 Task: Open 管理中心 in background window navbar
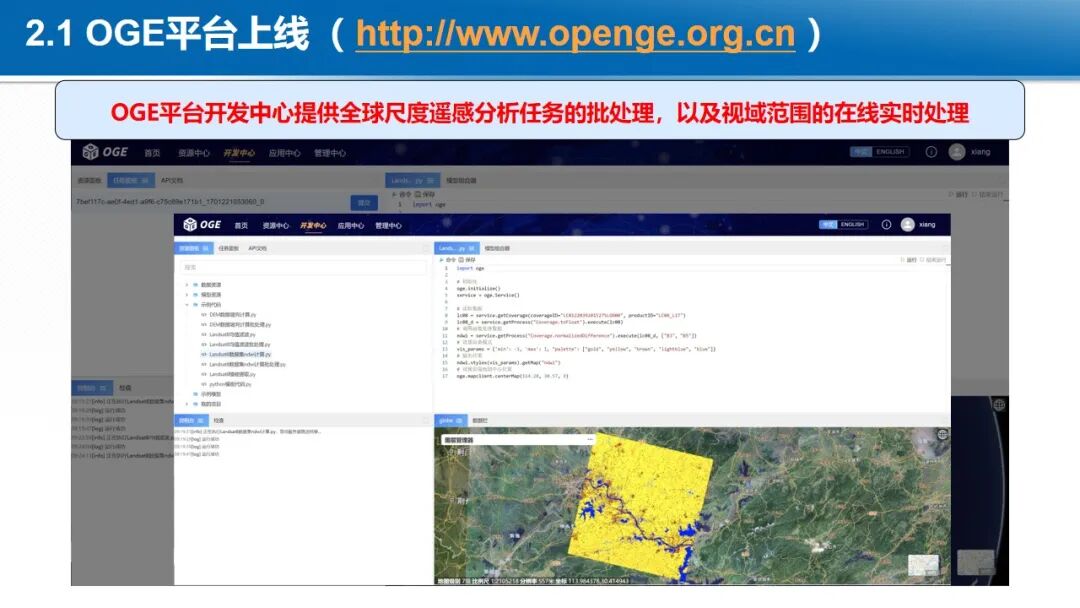330,153
